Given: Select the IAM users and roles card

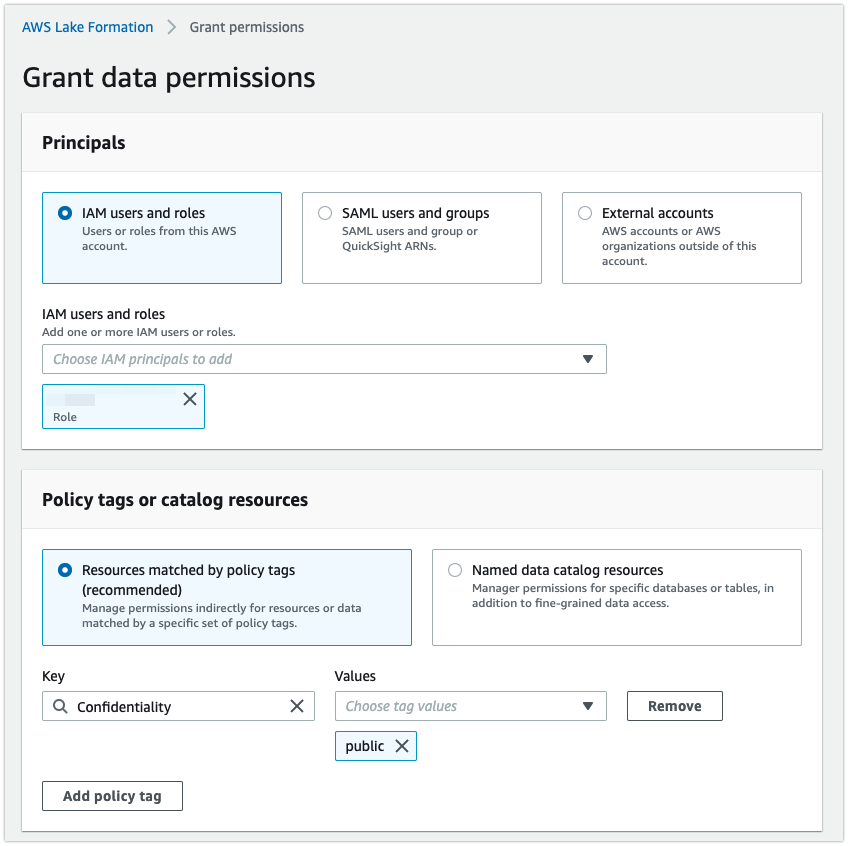Looking at the screenshot, I should [x=162, y=237].
